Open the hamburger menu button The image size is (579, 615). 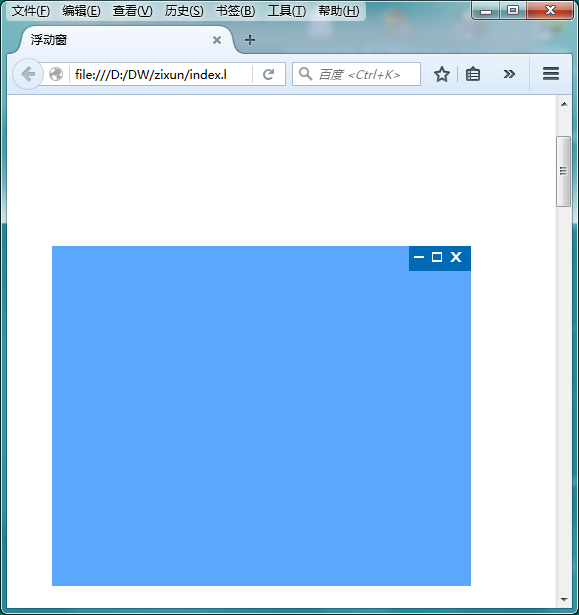551,74
